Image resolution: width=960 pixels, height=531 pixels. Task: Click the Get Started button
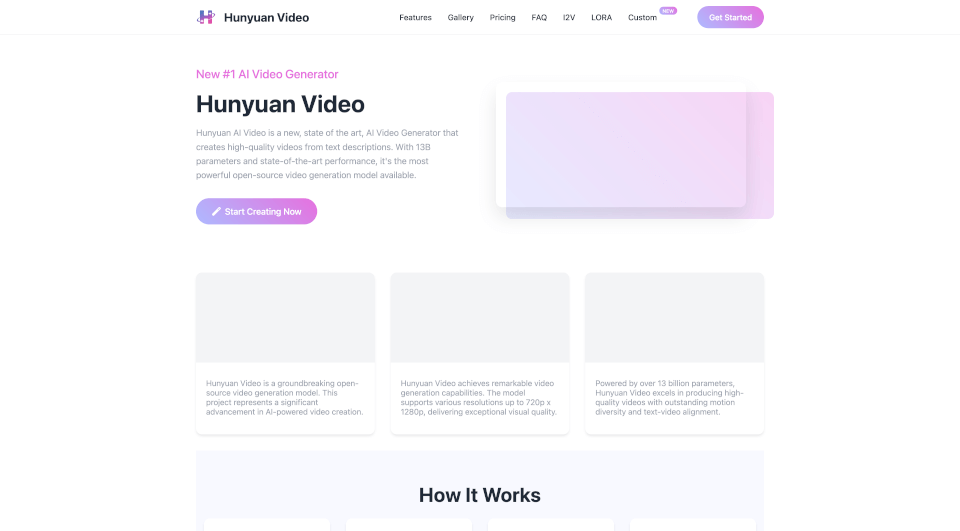730,17
